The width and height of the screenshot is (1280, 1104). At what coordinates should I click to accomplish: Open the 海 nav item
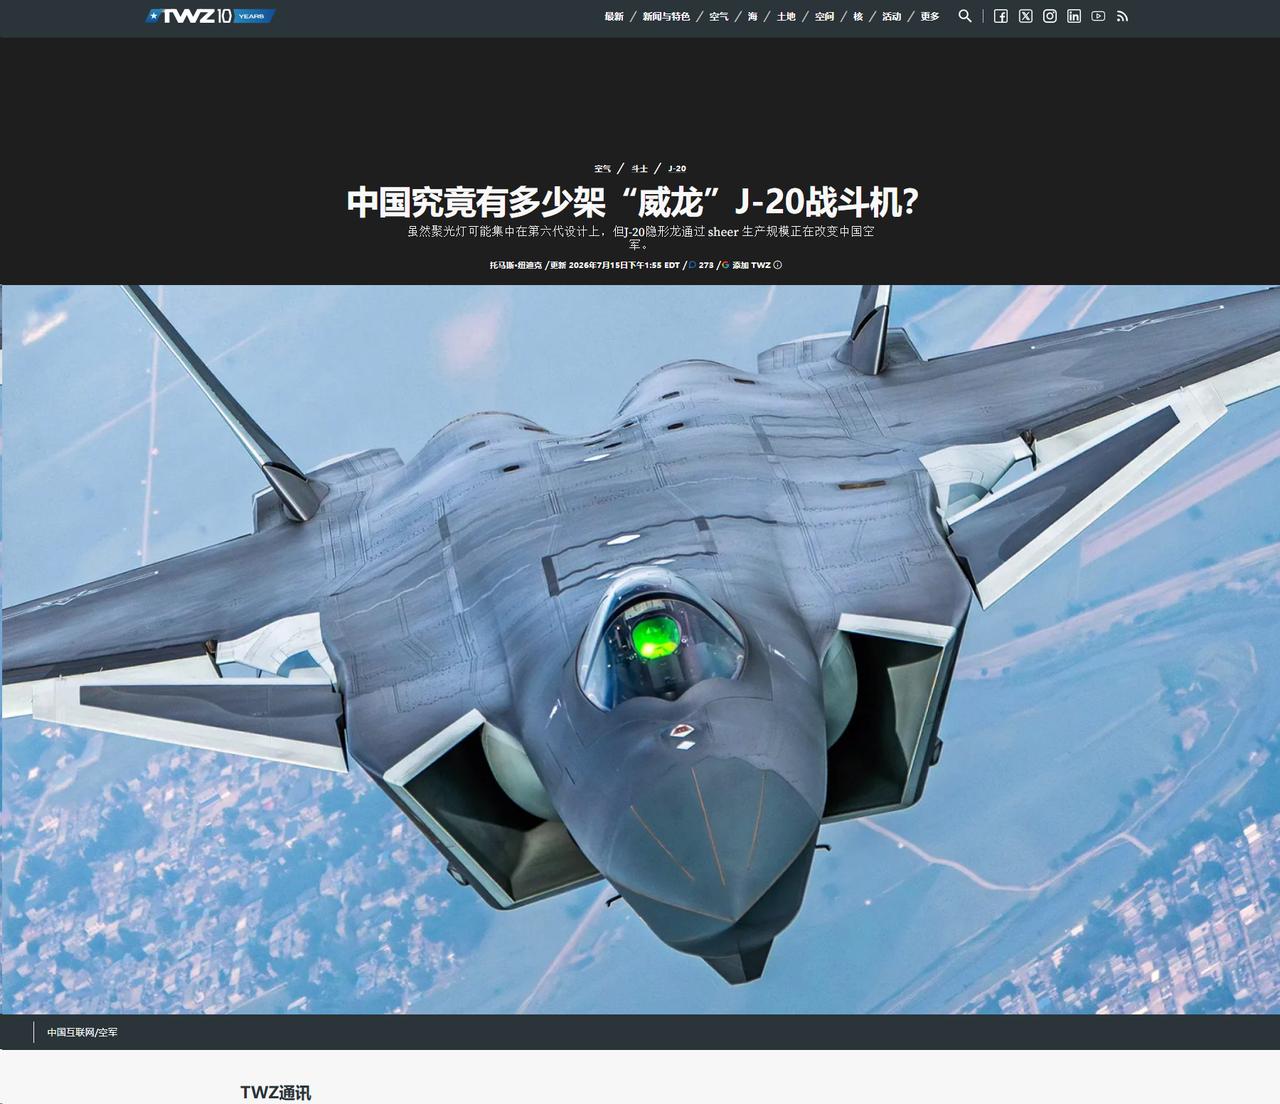point(753,16)
